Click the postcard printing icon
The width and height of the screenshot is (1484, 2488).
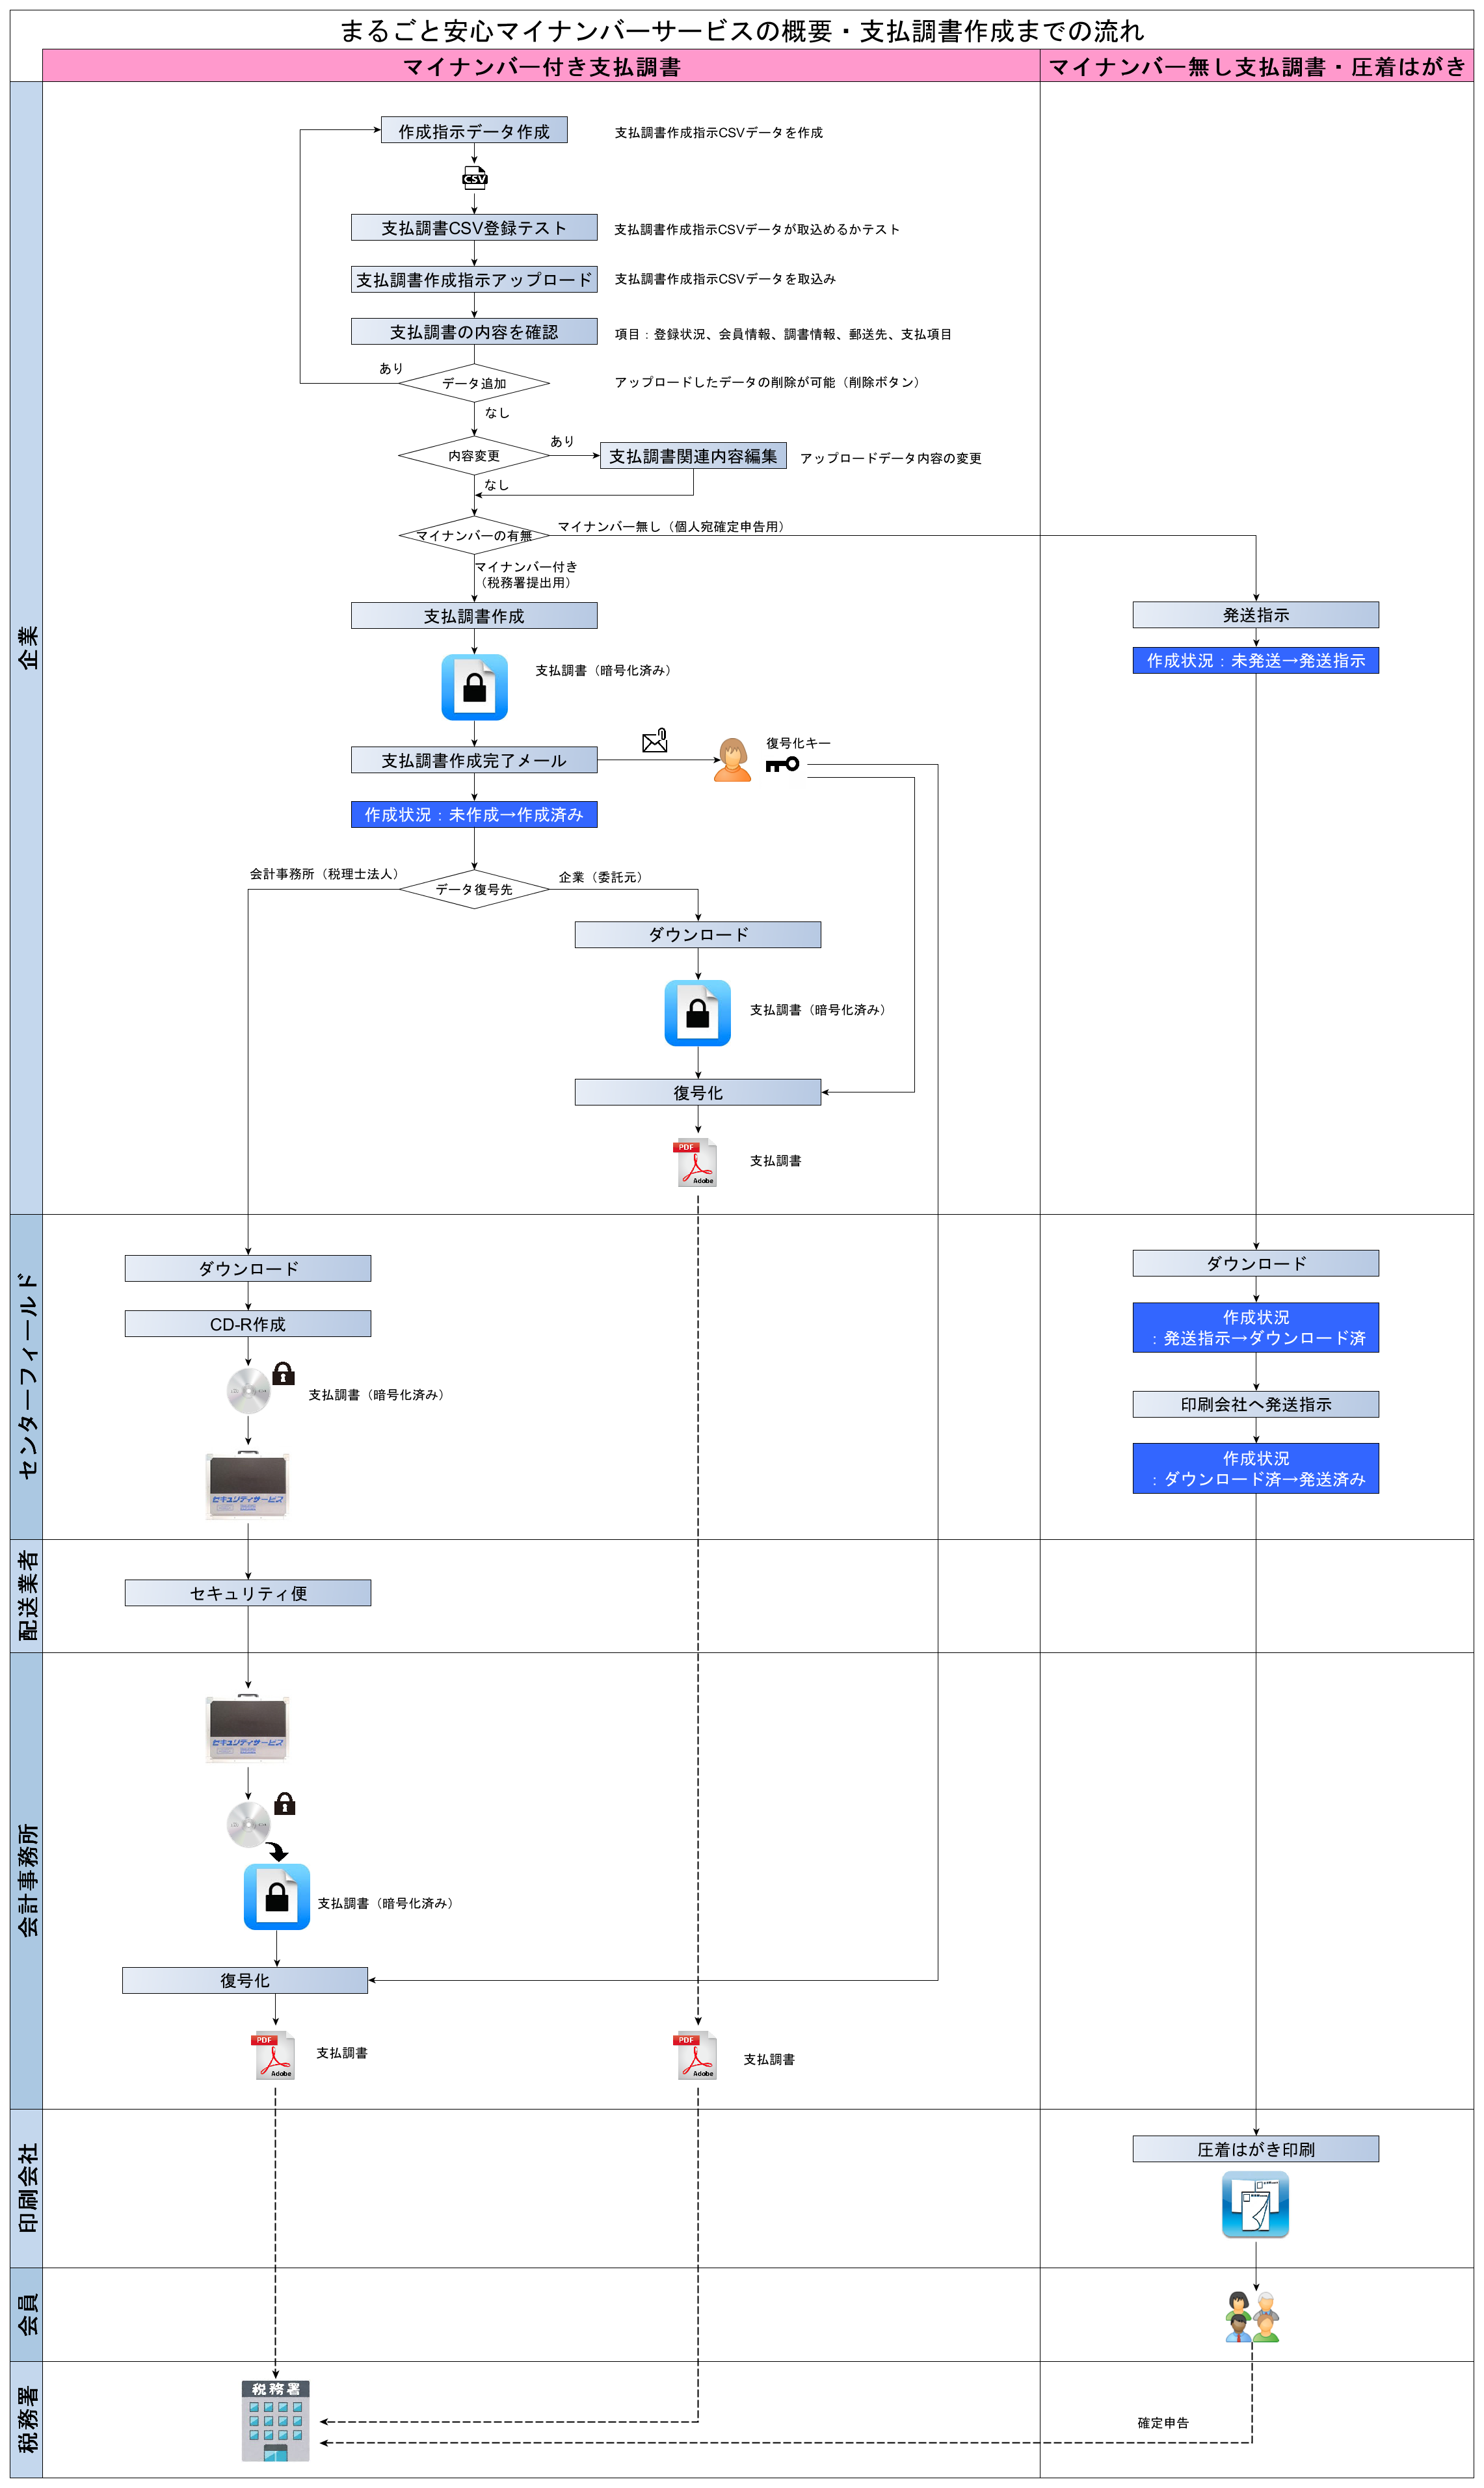click(x=1255, y=2204)
